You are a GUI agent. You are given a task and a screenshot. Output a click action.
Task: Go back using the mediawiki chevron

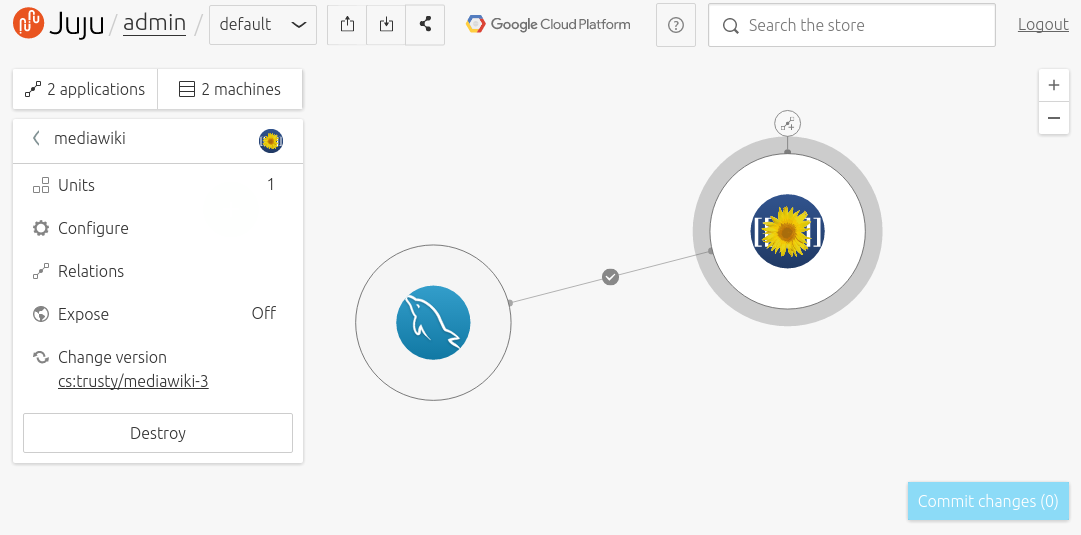point(37,139)
